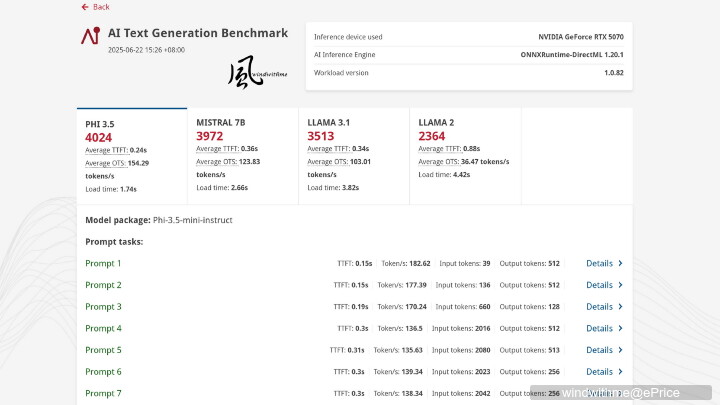Click the LLAMA 2 score 2364
The height and width of the screenshot is (405, 720).
point(432,136)
